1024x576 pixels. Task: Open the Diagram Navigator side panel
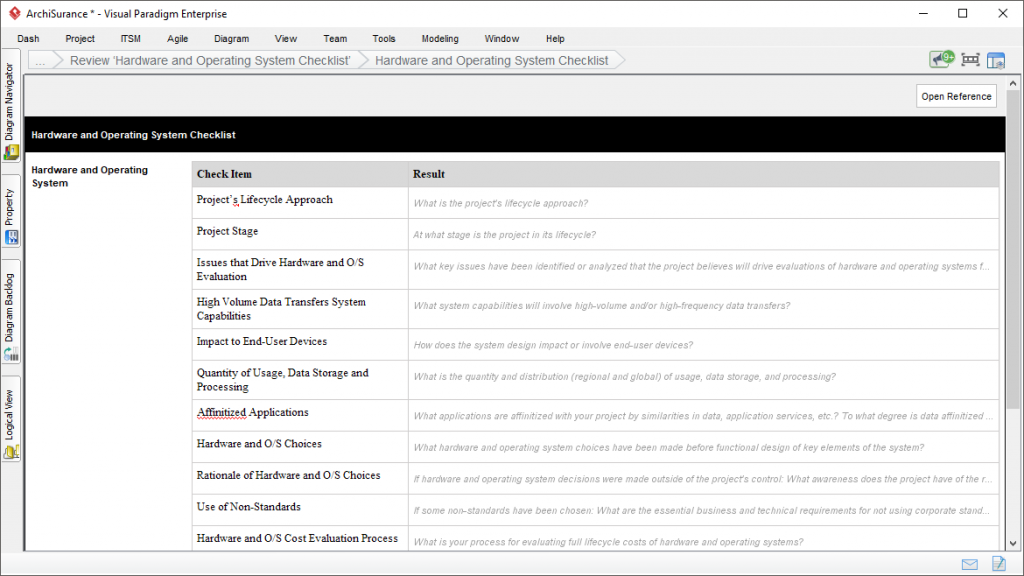pos(11,111)
